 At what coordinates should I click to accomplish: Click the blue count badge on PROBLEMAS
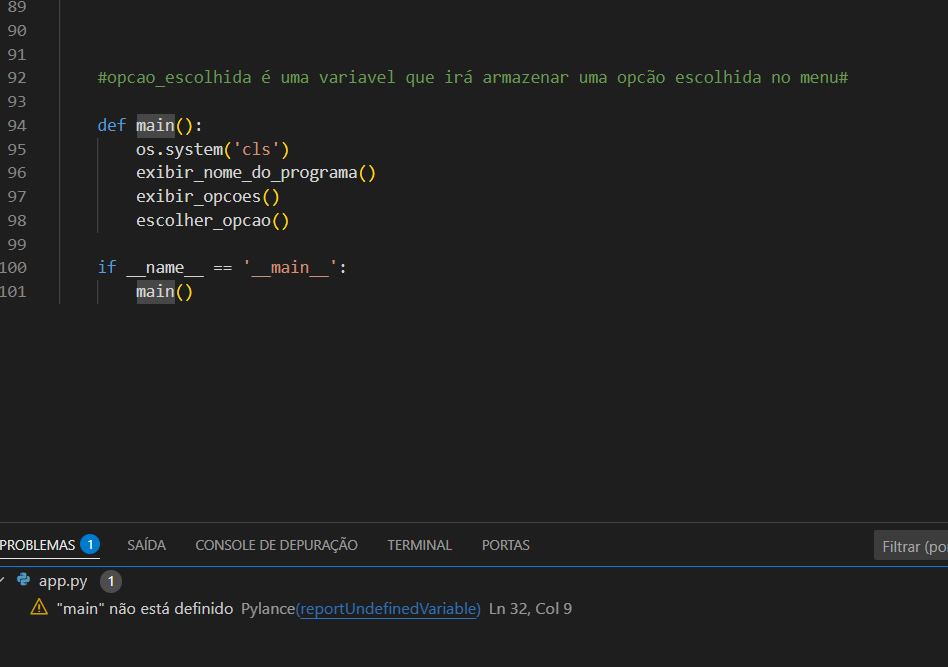coord(90,545)
